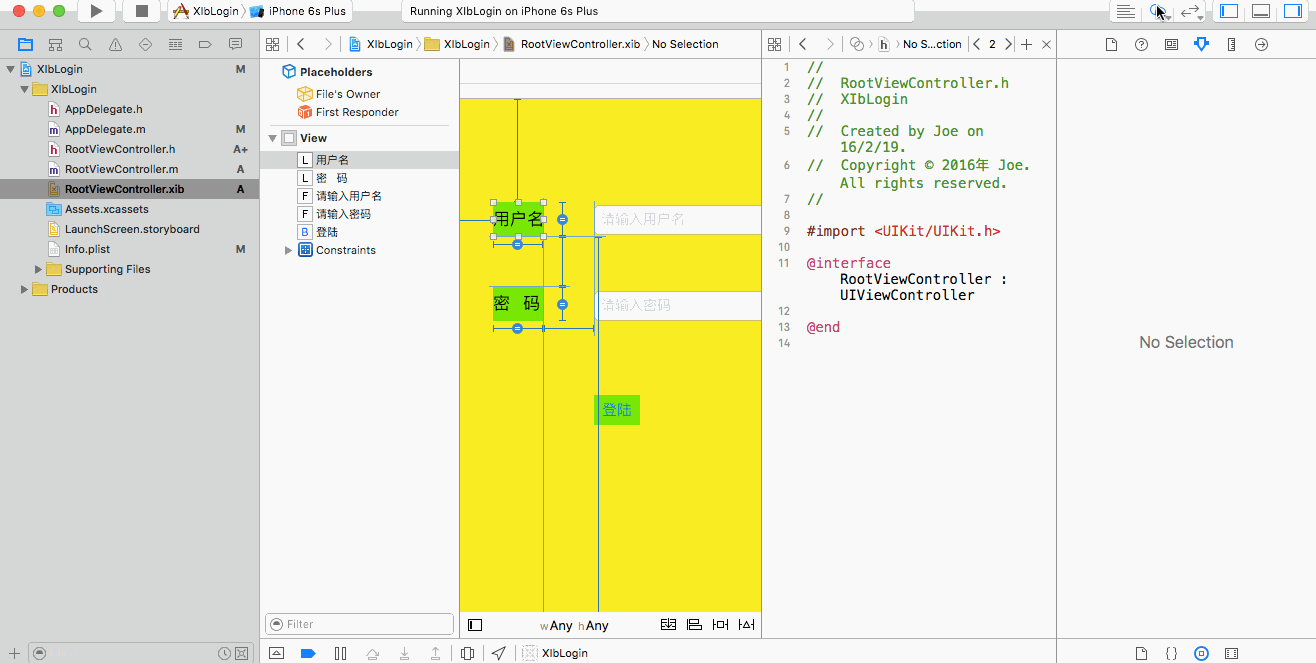Open wAny hAny size class selector

[574, 626]
